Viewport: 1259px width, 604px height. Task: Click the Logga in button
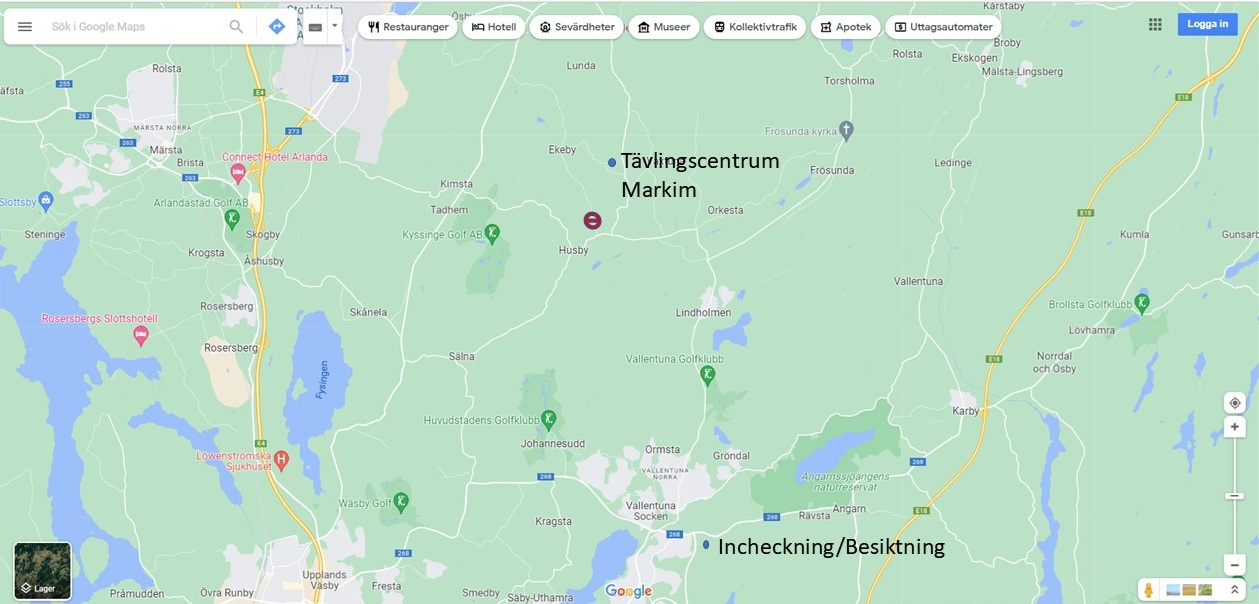click(x=1207, y=24)
